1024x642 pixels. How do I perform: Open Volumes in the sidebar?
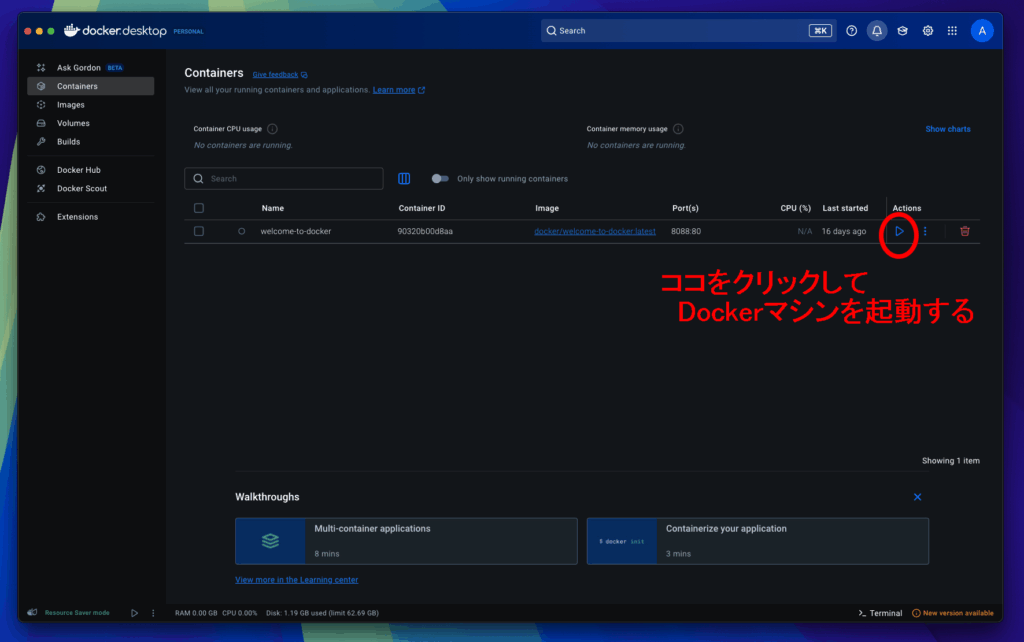point(91,123)
